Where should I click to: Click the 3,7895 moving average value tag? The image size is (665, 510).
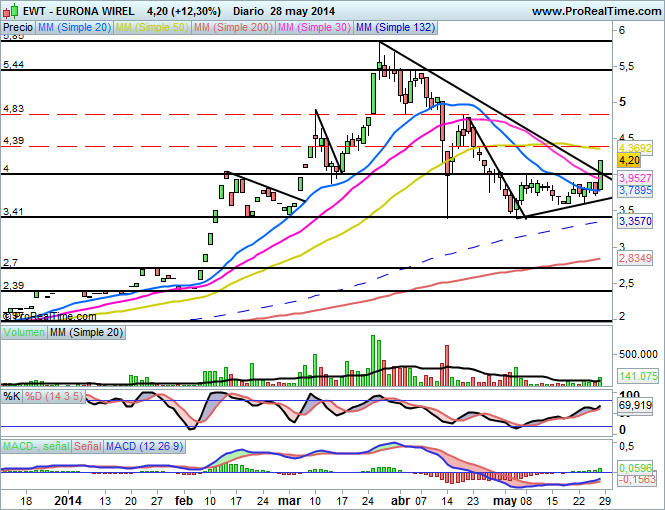coord(635,190)
